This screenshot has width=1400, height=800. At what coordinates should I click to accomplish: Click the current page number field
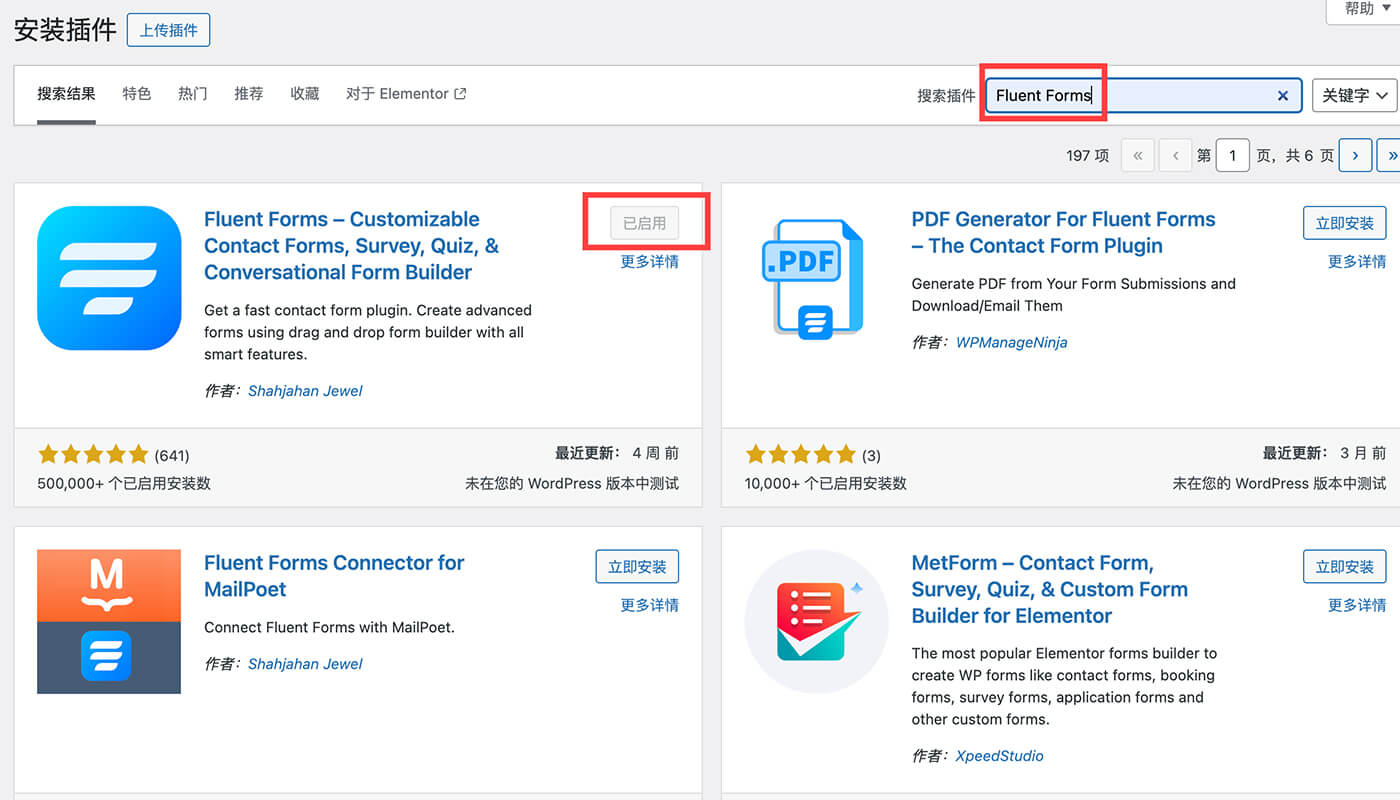click(1233, 155)
